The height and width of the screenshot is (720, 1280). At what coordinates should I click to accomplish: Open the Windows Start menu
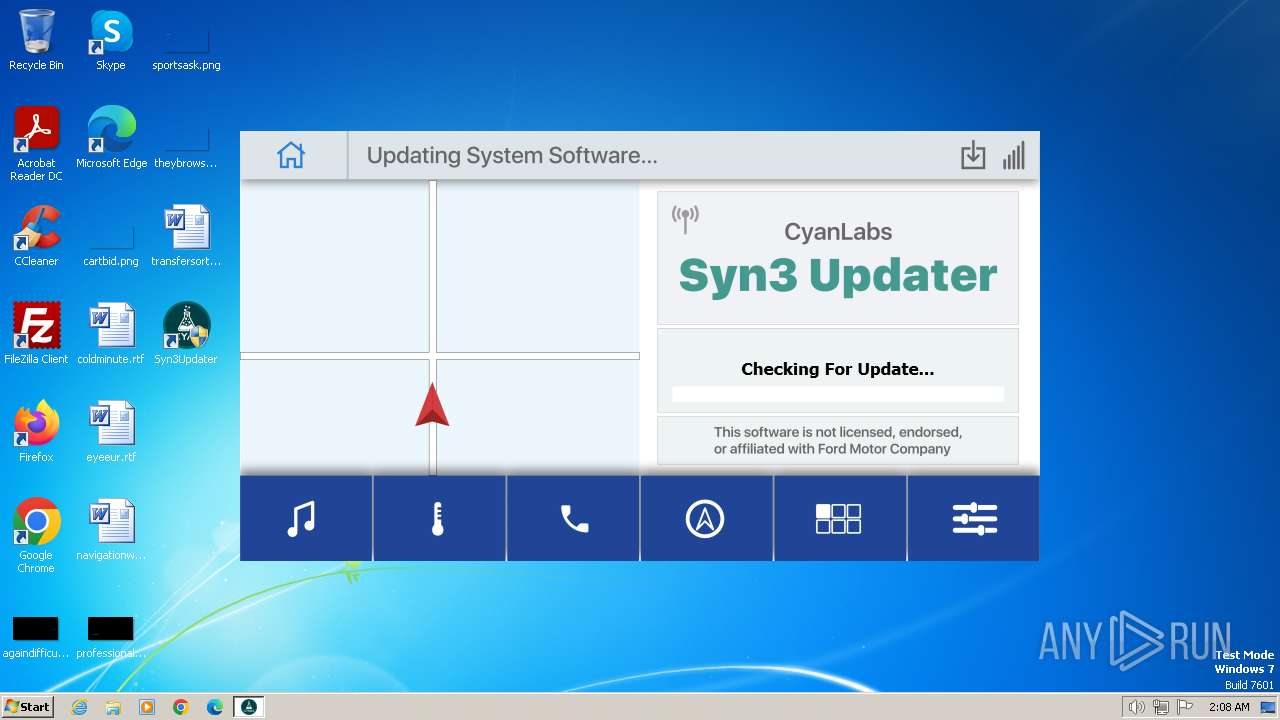28,707
